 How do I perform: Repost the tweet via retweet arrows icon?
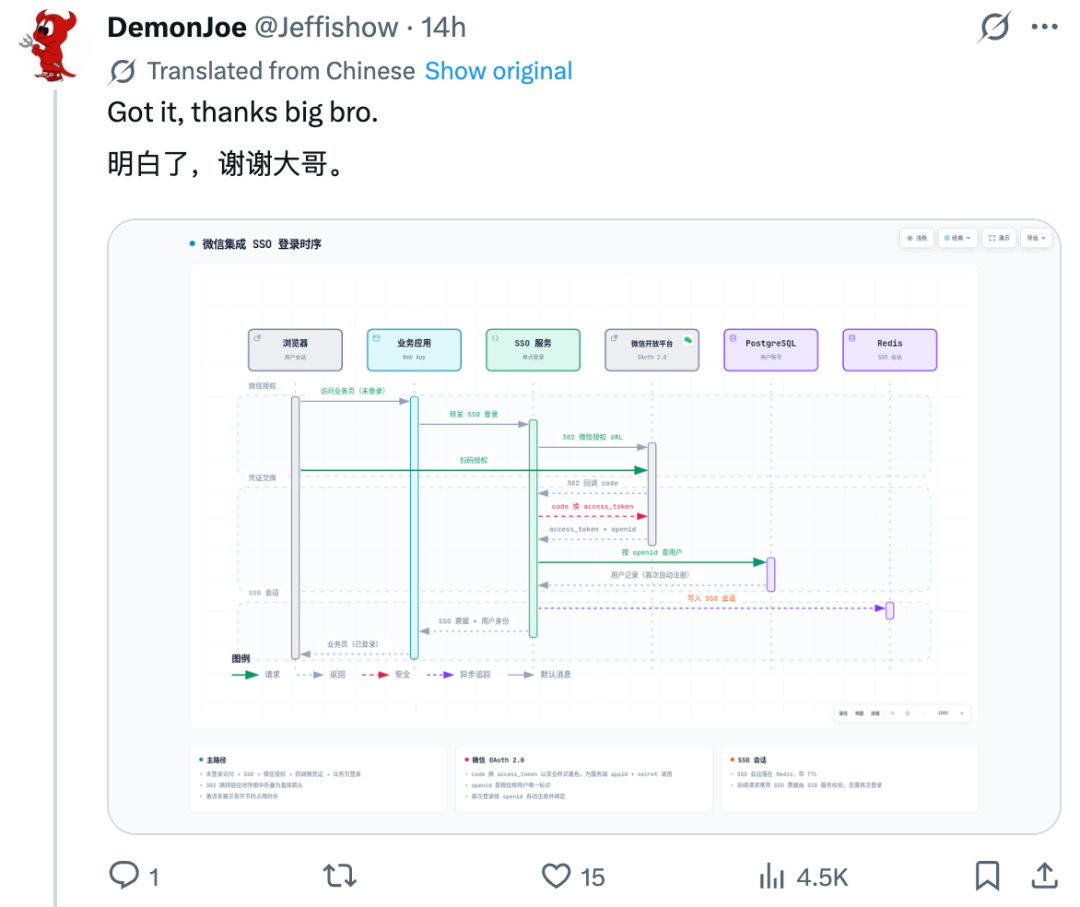coord(340,876)
